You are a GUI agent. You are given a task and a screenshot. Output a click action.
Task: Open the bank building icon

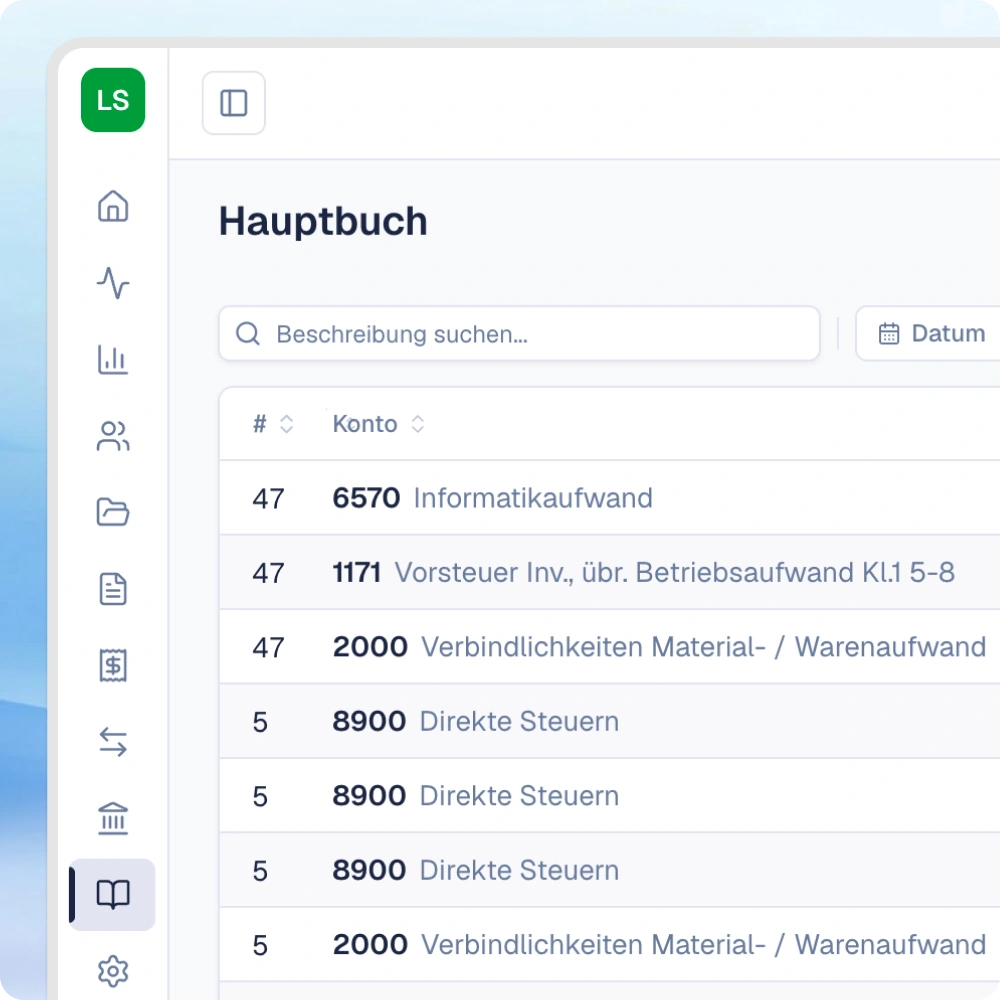tap(113, 818)
